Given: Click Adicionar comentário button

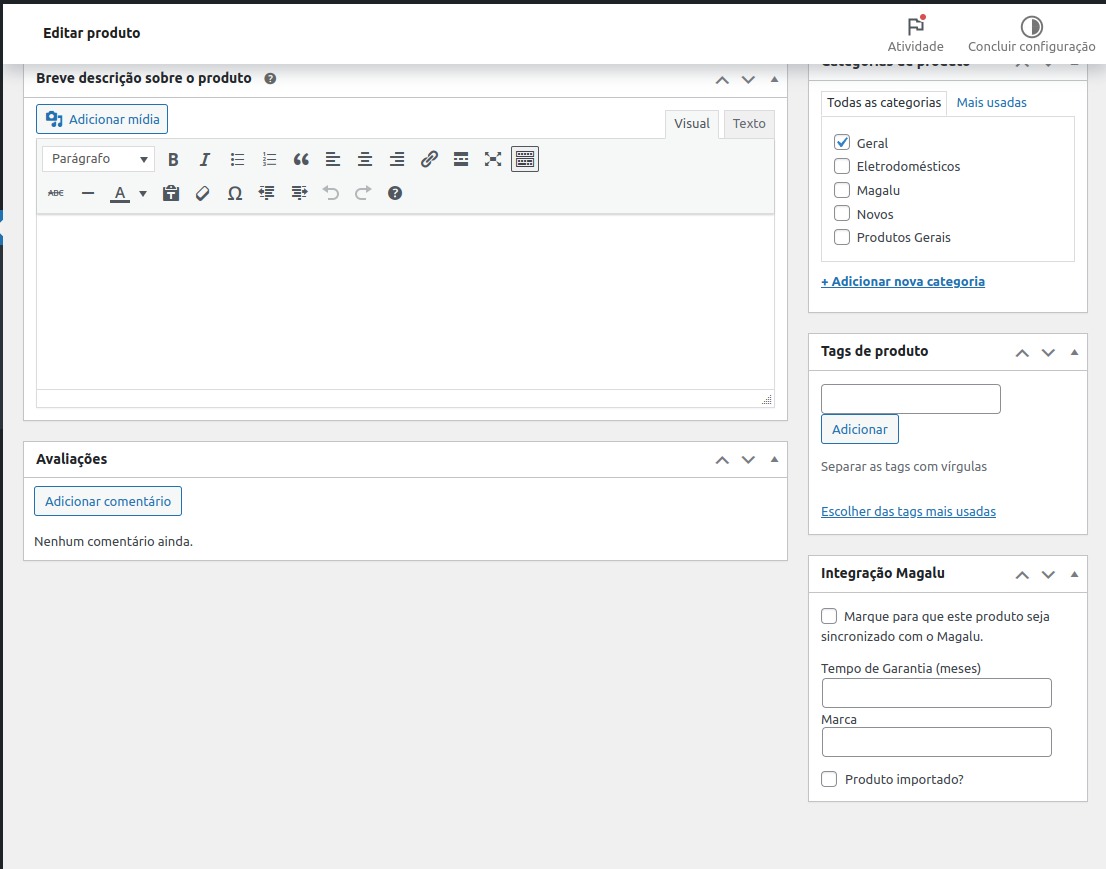Looking at the screenshot, I should [108, 501].
